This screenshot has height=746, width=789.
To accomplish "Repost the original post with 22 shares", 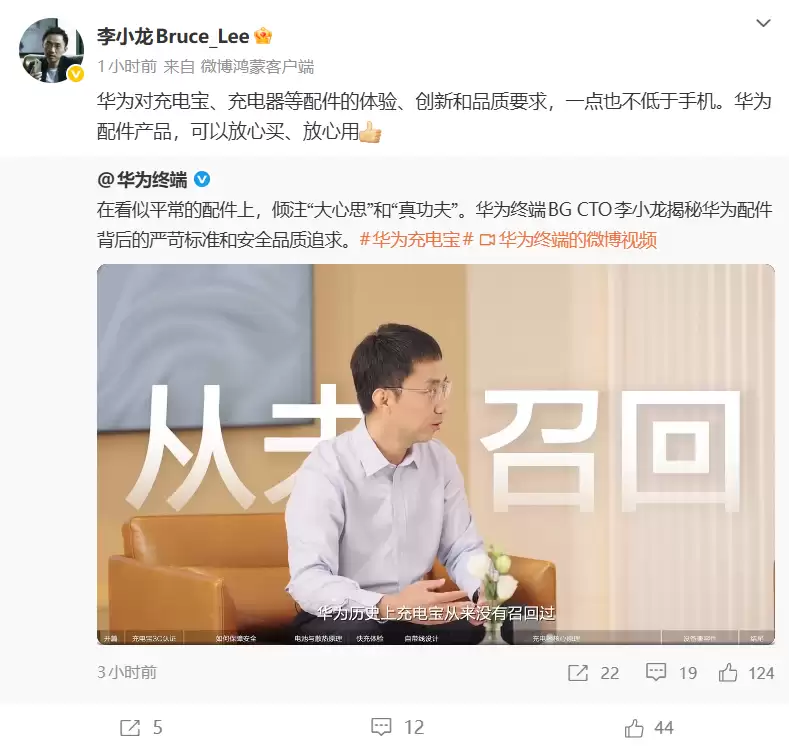I will point(593,673).
